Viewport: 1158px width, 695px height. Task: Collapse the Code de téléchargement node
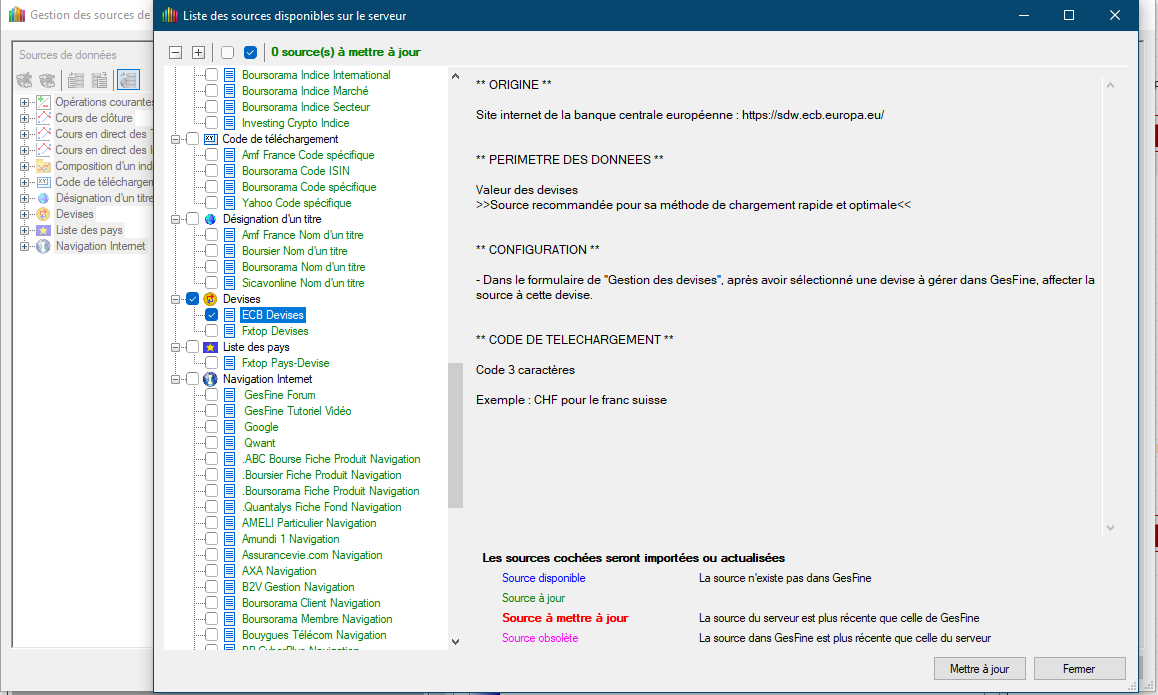pyautogui.click(x=176, y=139)
